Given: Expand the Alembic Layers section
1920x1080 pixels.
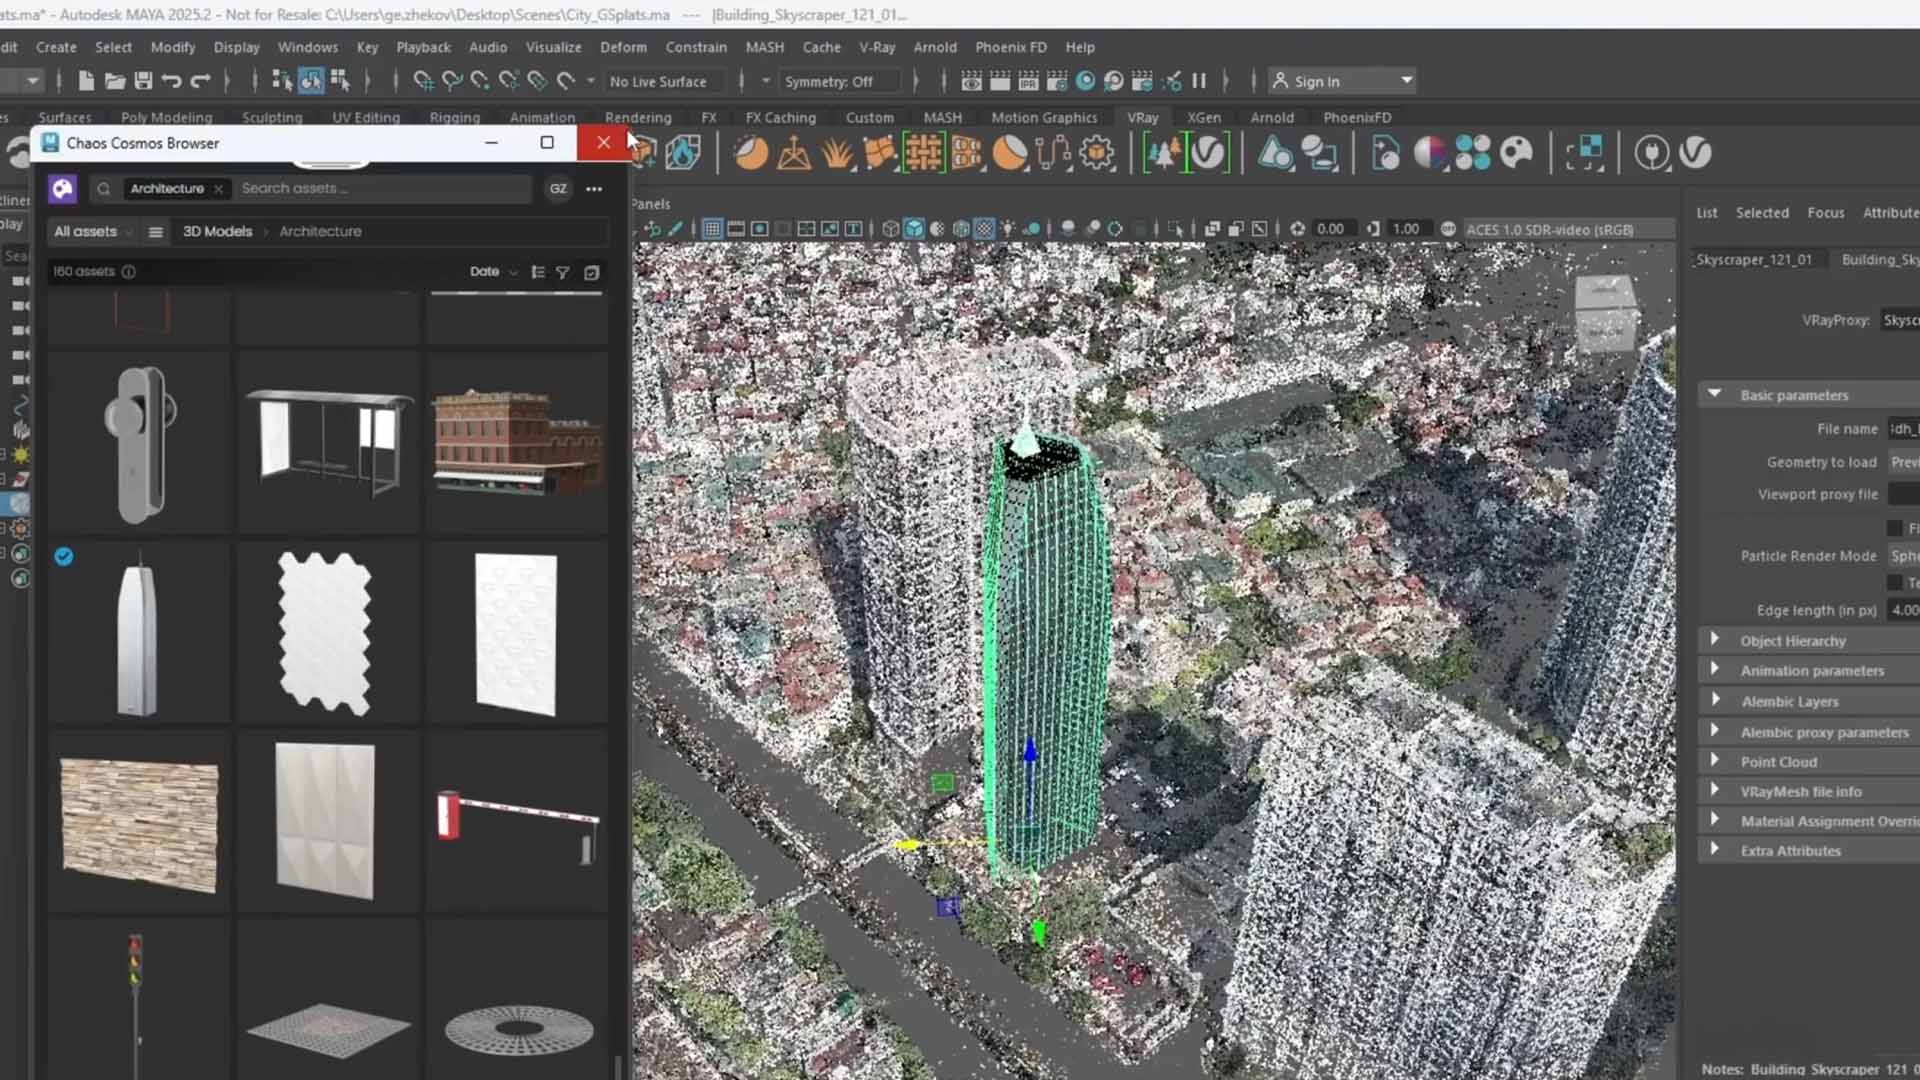Looking at the screenshot, I should (1714, 700).
